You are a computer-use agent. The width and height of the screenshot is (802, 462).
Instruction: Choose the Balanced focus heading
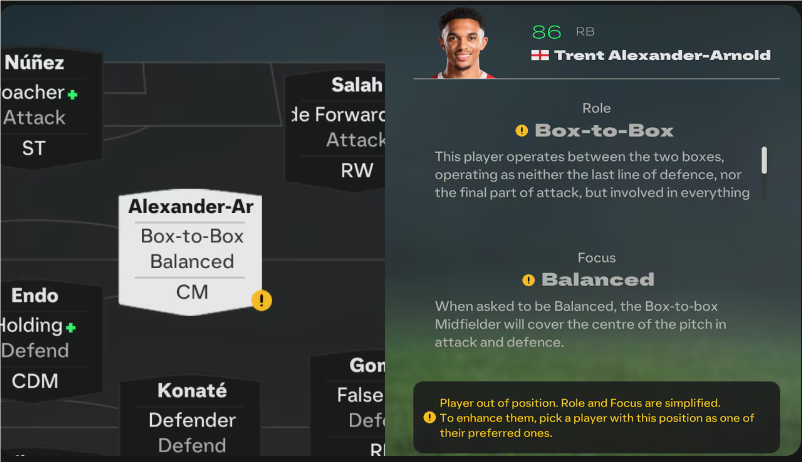click(597, 280)
